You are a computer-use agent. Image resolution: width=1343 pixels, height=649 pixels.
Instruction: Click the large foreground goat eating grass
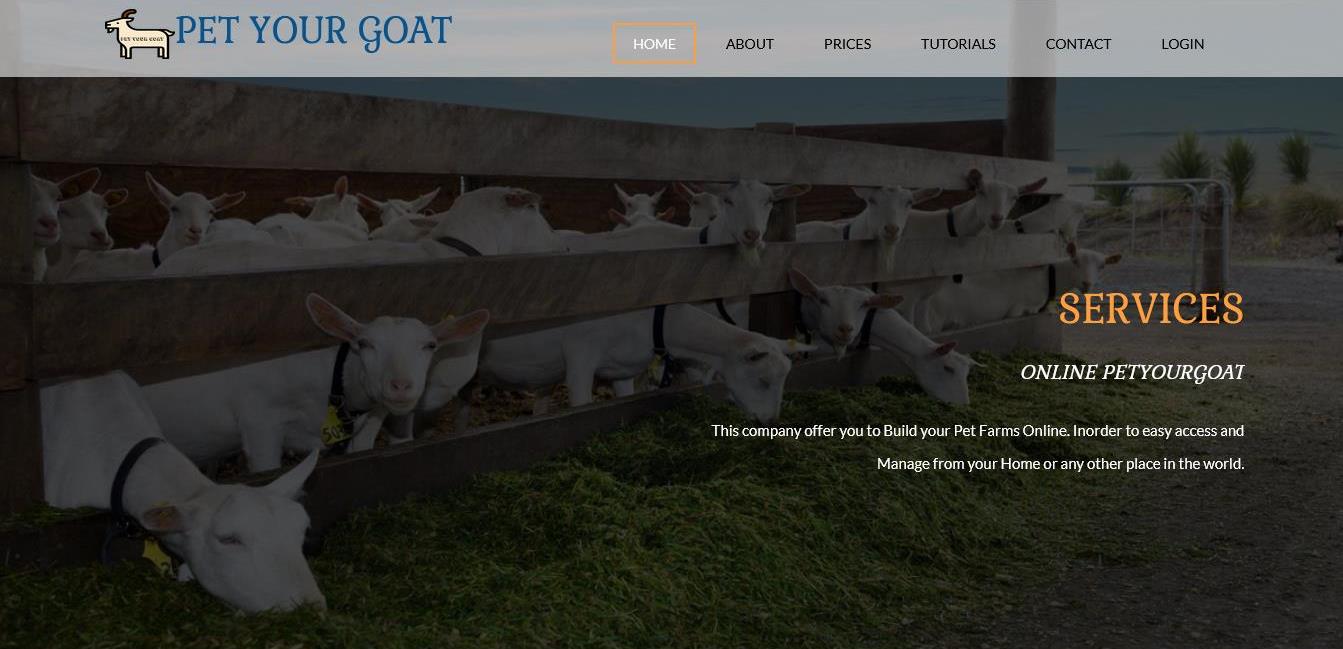coord(180,490)
